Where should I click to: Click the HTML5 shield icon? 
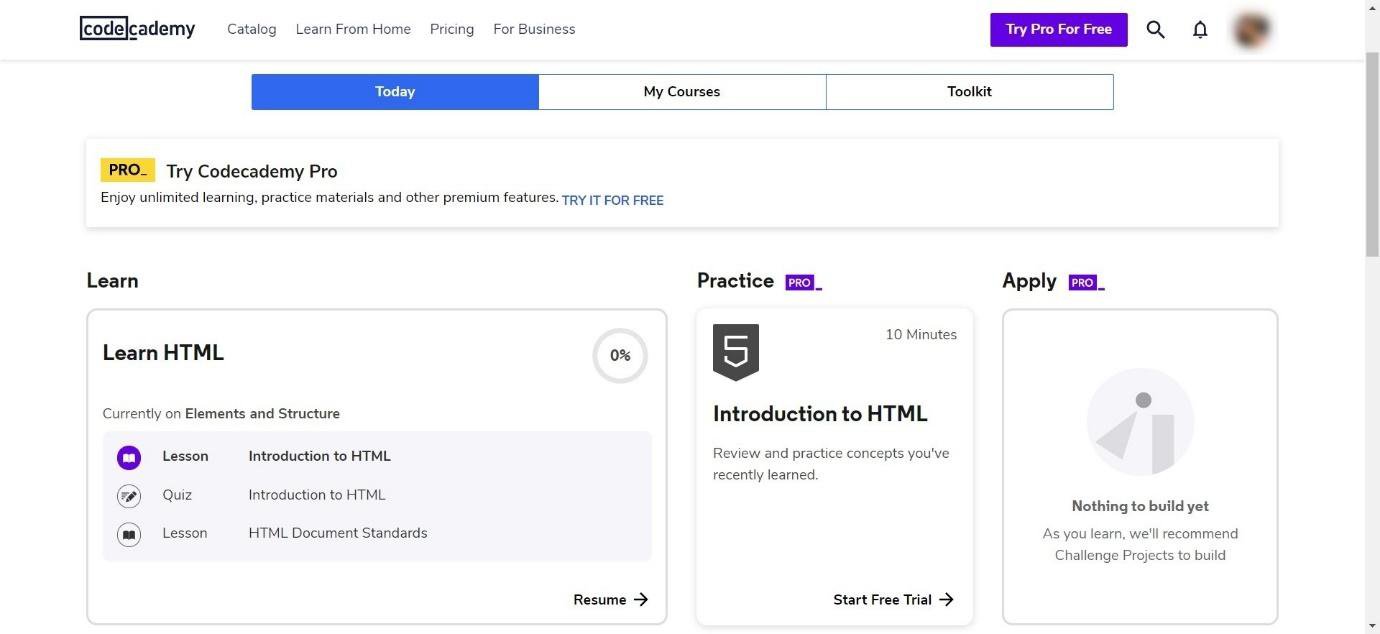pyautogui.click(x=736, y=352)
